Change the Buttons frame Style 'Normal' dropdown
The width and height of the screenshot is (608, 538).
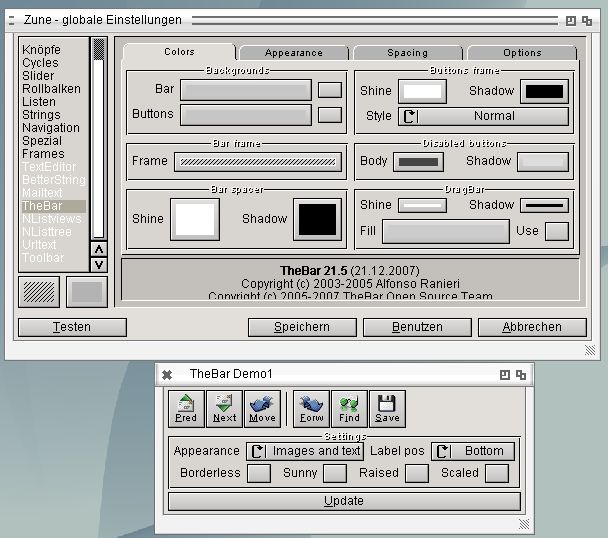pyautogui.click(x=483, y=116)
